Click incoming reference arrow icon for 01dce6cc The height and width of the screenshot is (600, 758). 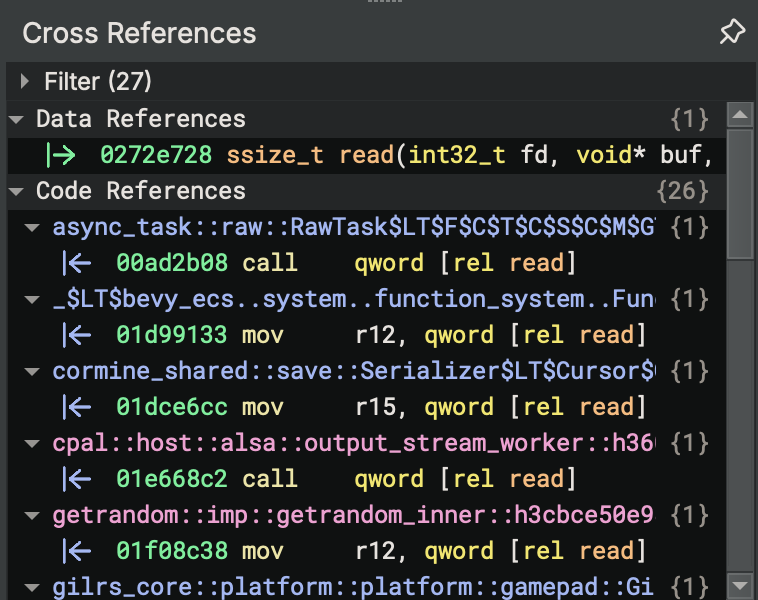pos(77,407)
